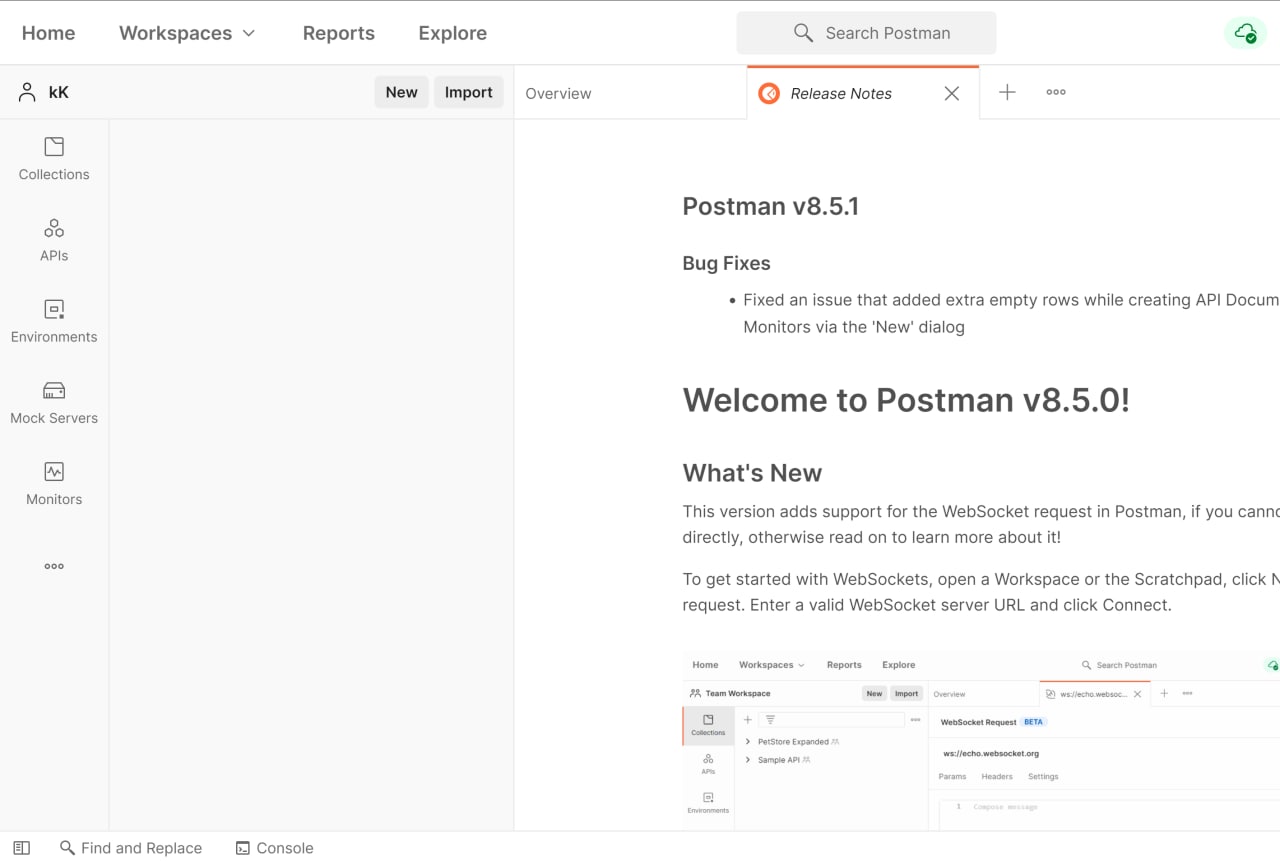This screenshot has height=861, width=1280.
Task: Click the New button
Action: click(x=402, y=92)
